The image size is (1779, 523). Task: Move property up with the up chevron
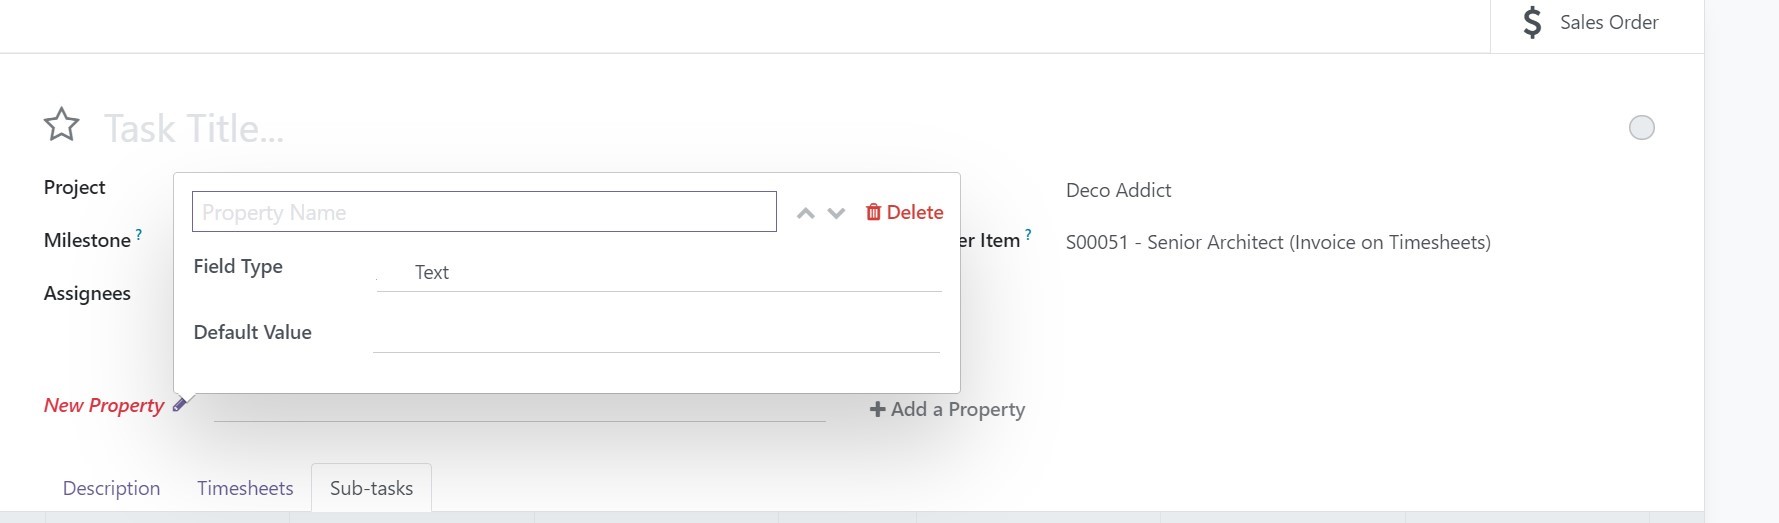point(806,213)
